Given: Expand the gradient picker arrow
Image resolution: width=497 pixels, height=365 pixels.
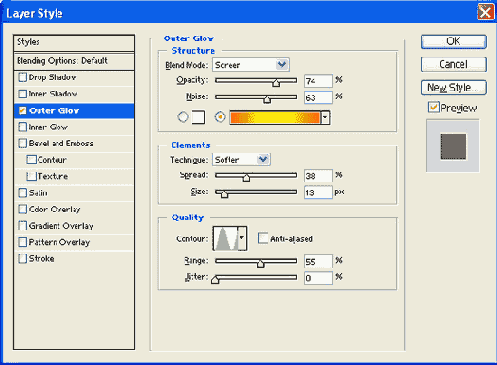Looking at the screenshot, I should [325, 118].
